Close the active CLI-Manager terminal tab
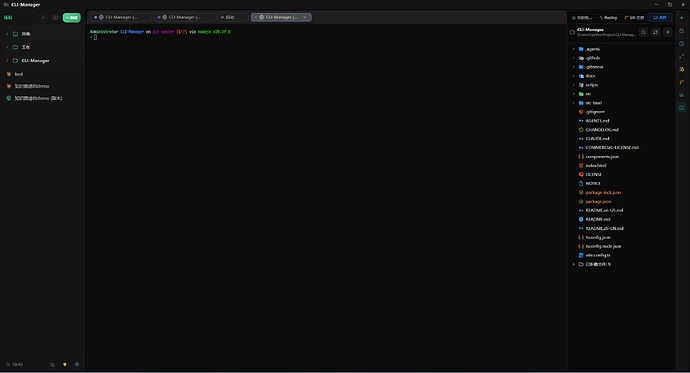Image resolution: width=690 pixels, height=373 pixels. coord(305,17)
